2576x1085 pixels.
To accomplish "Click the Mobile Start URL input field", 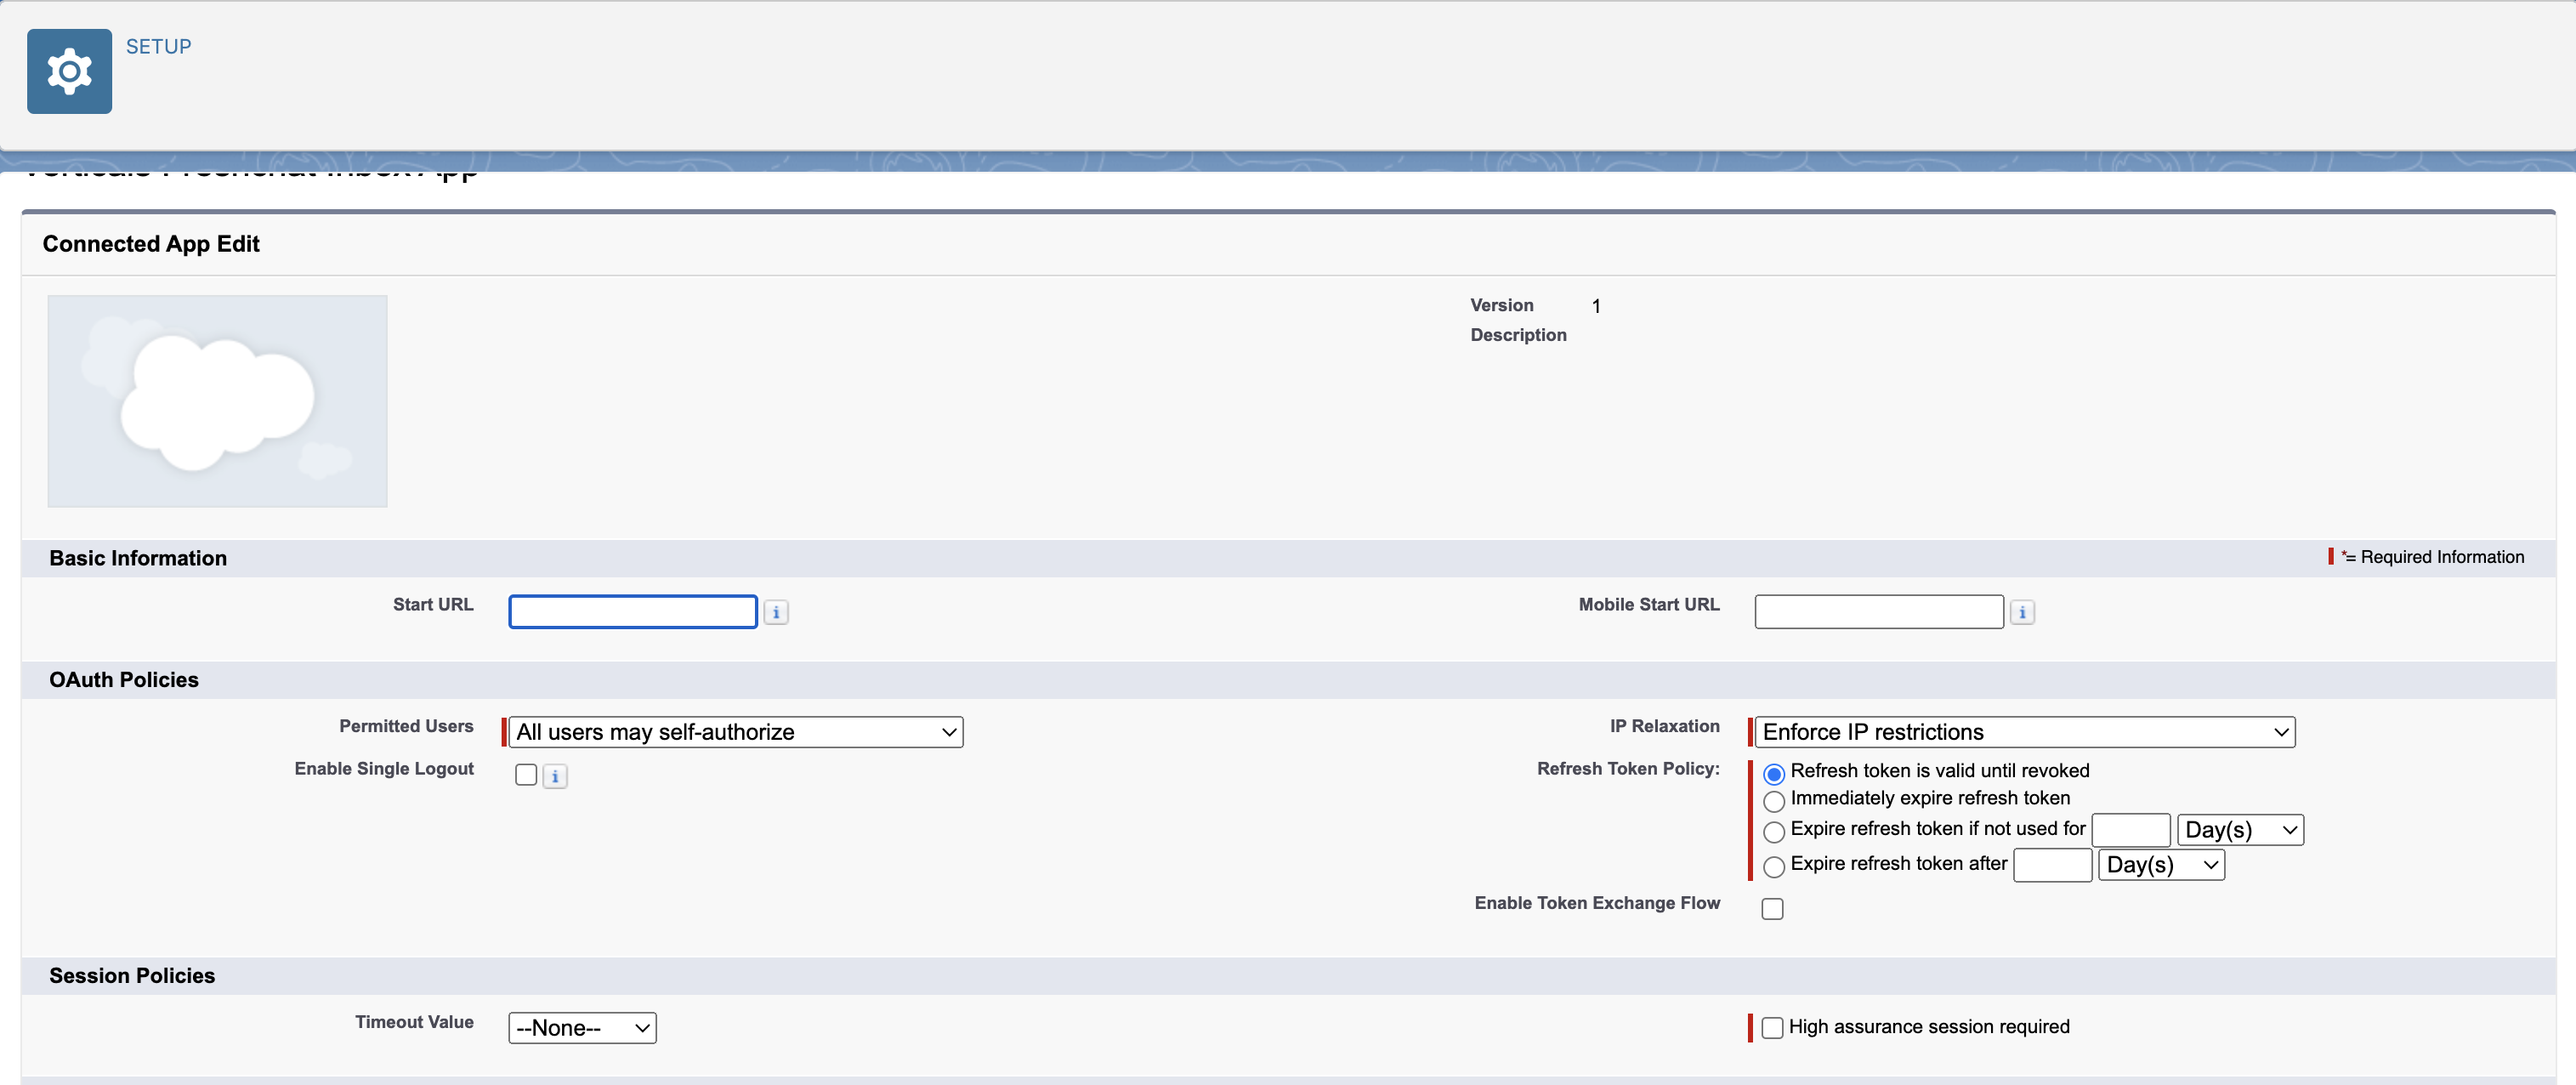I will tap(1878, 612).
